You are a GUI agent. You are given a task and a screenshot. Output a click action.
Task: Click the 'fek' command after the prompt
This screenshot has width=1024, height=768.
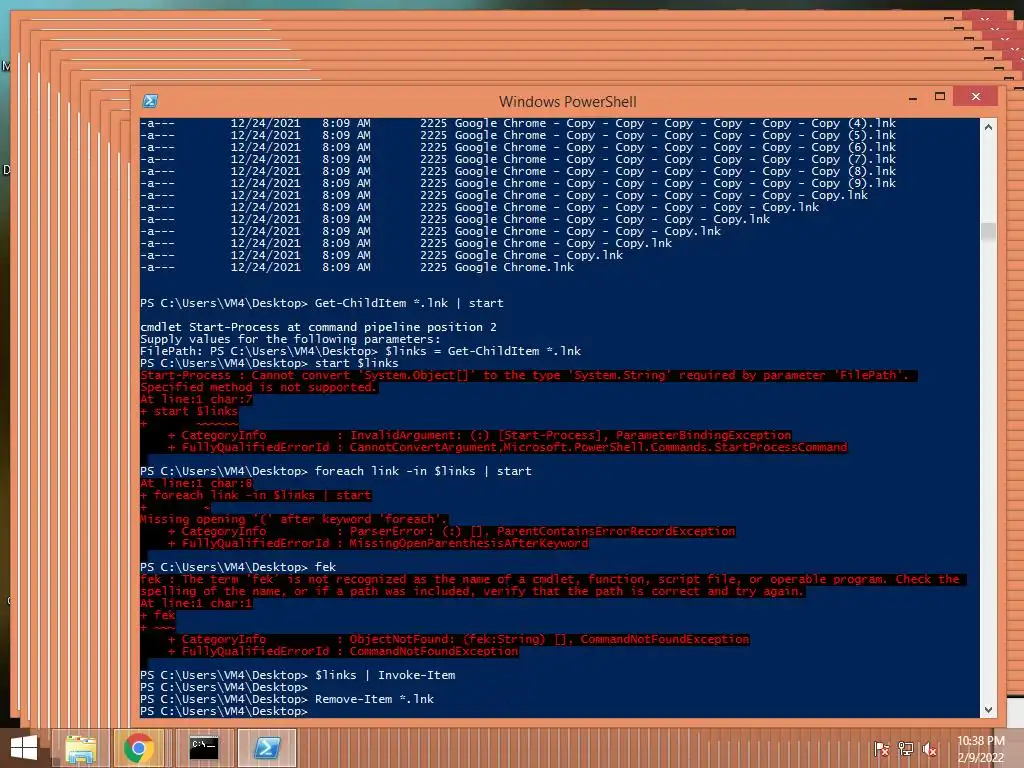325,567
